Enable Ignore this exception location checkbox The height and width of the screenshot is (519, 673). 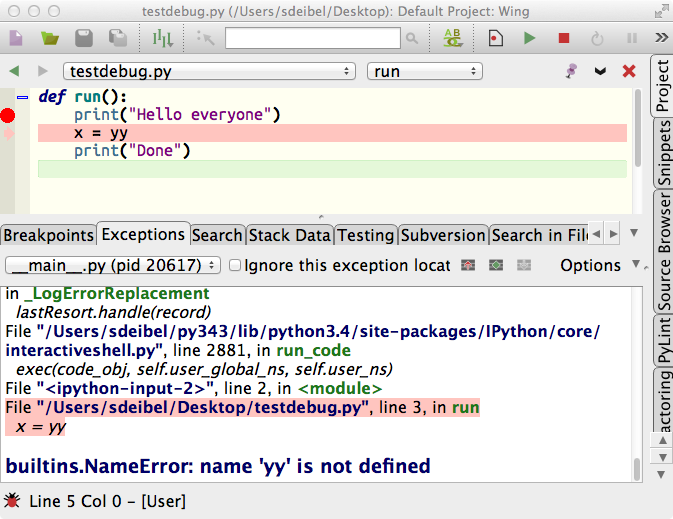[x=235, y=265]
